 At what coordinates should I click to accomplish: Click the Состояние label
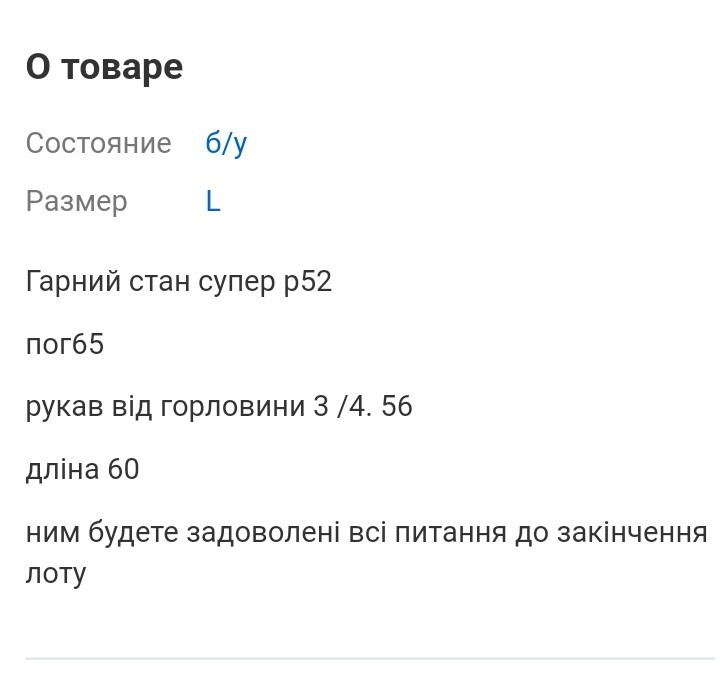98,144
